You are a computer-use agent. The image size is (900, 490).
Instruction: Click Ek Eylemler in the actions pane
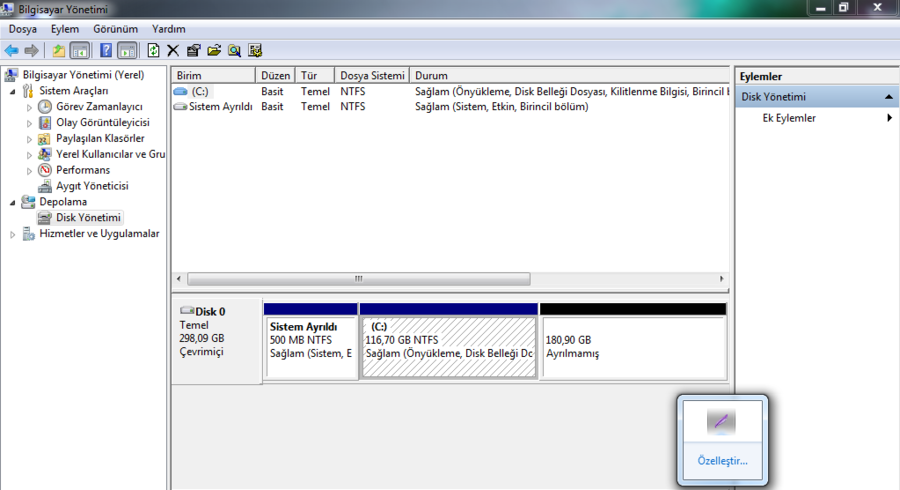(x=789, y=118)
